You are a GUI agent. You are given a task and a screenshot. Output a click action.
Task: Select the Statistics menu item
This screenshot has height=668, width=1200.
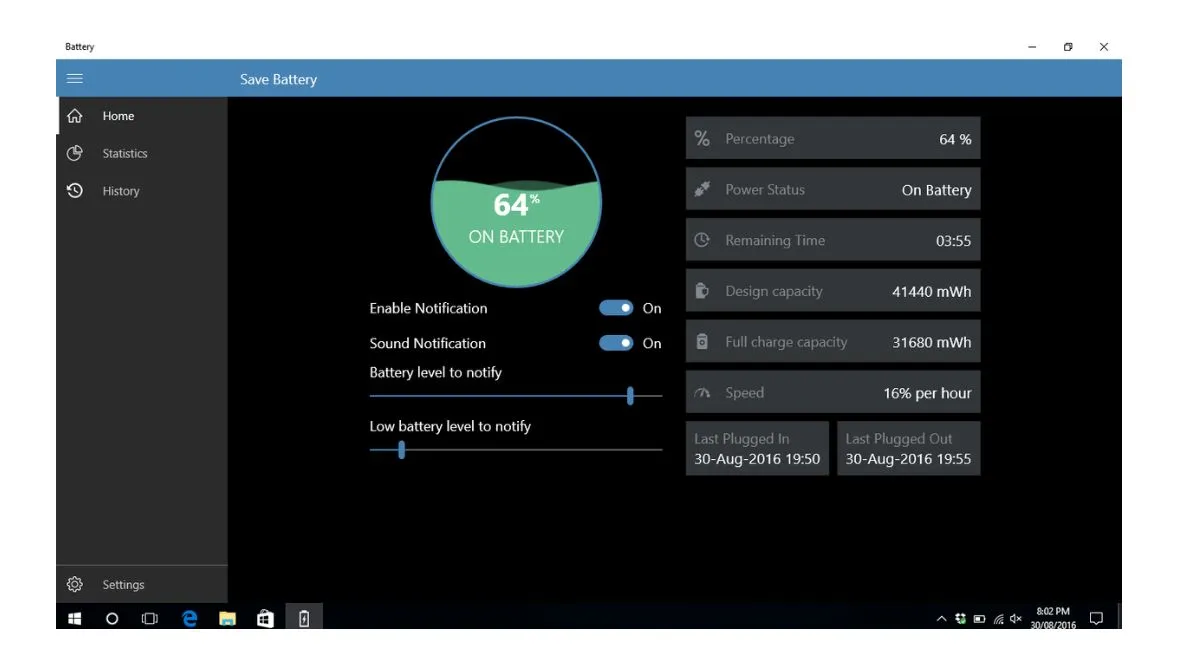(x=125, y=154)
